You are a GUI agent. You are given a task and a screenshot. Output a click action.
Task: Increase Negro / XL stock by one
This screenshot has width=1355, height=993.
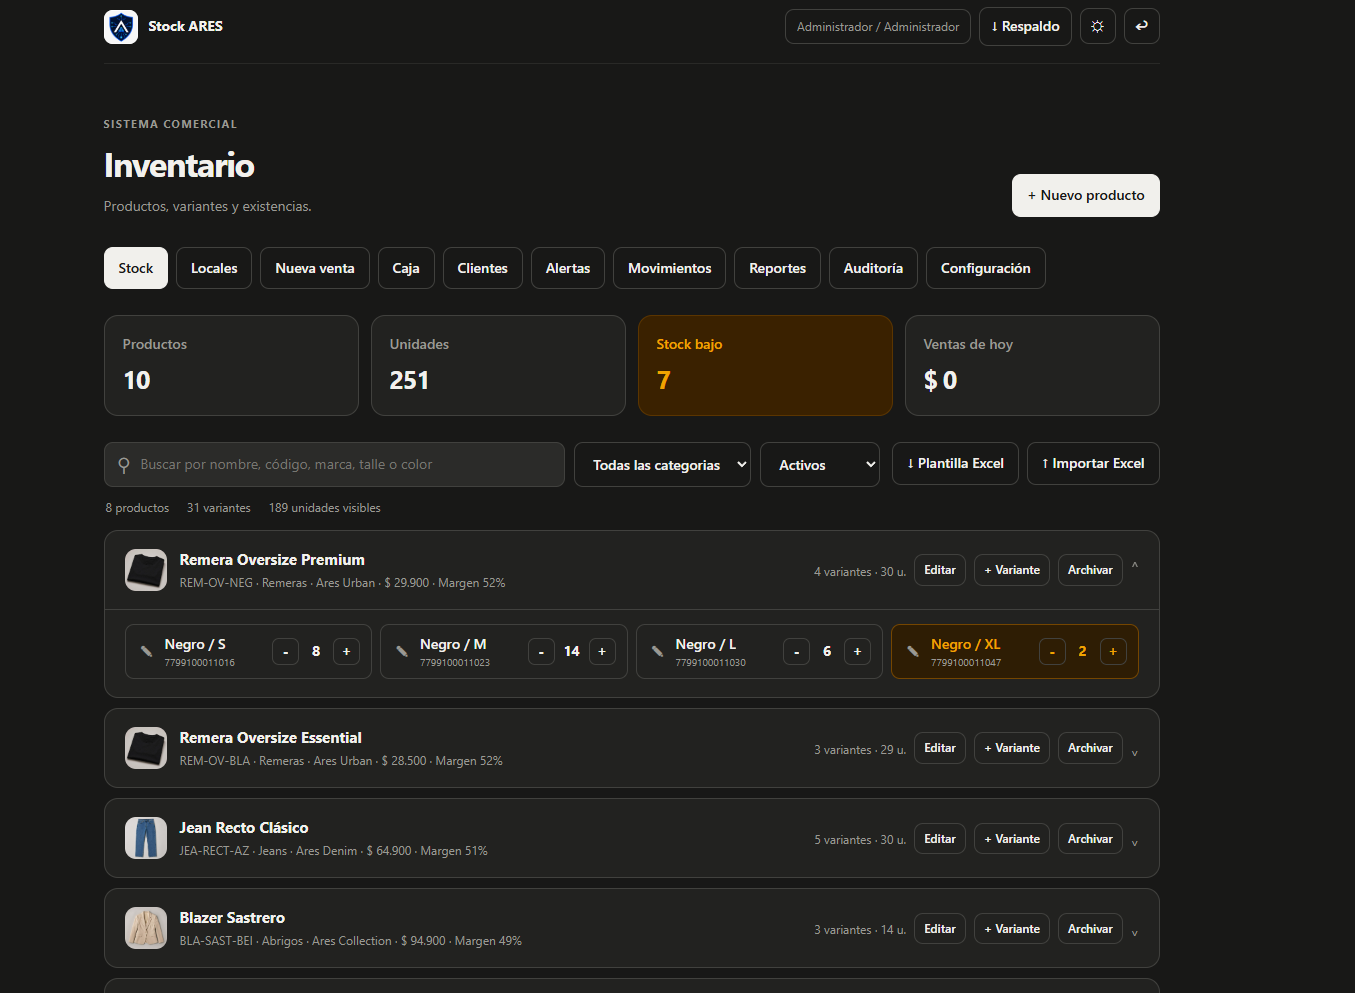pos(1113,652)
